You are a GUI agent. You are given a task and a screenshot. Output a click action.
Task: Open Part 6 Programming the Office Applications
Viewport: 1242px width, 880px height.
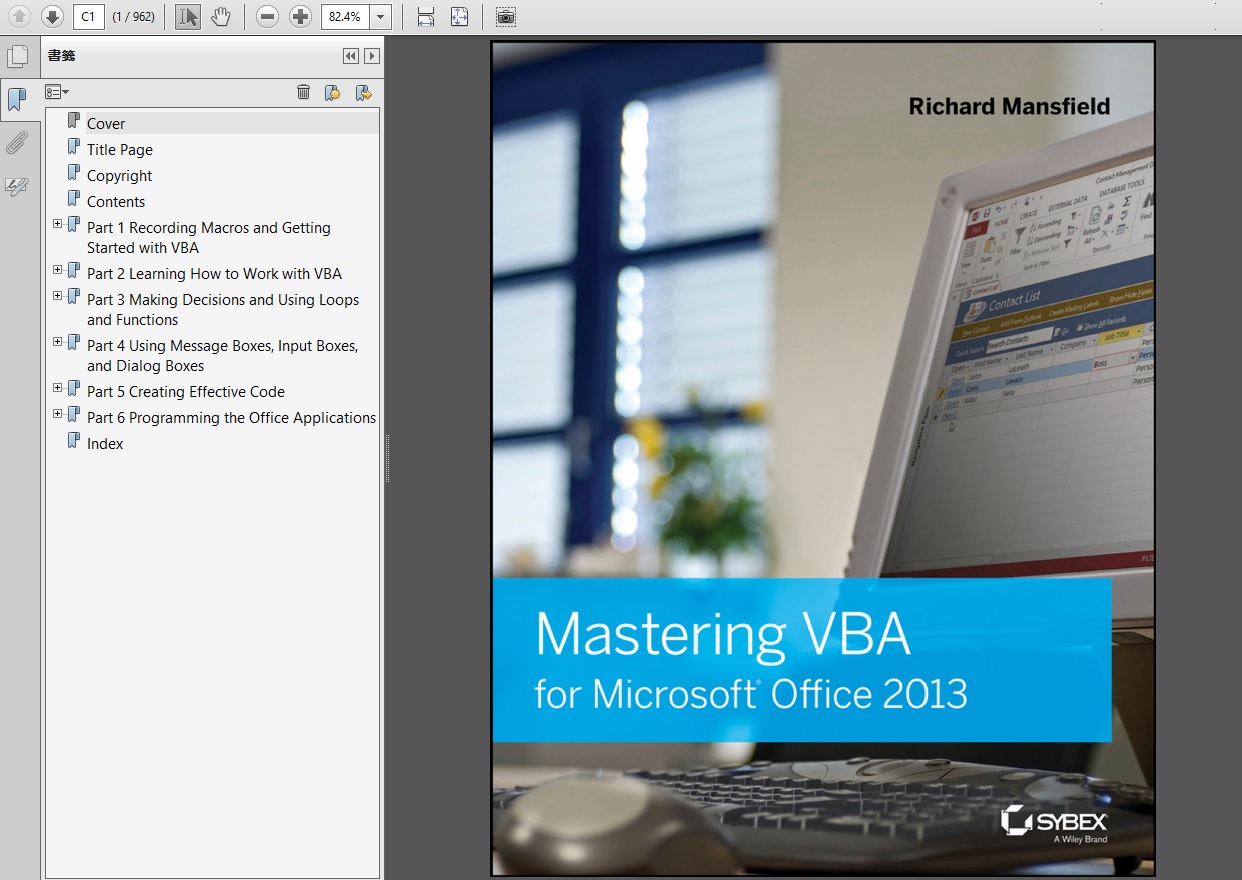pyautogui.click(x=232, y=418)
